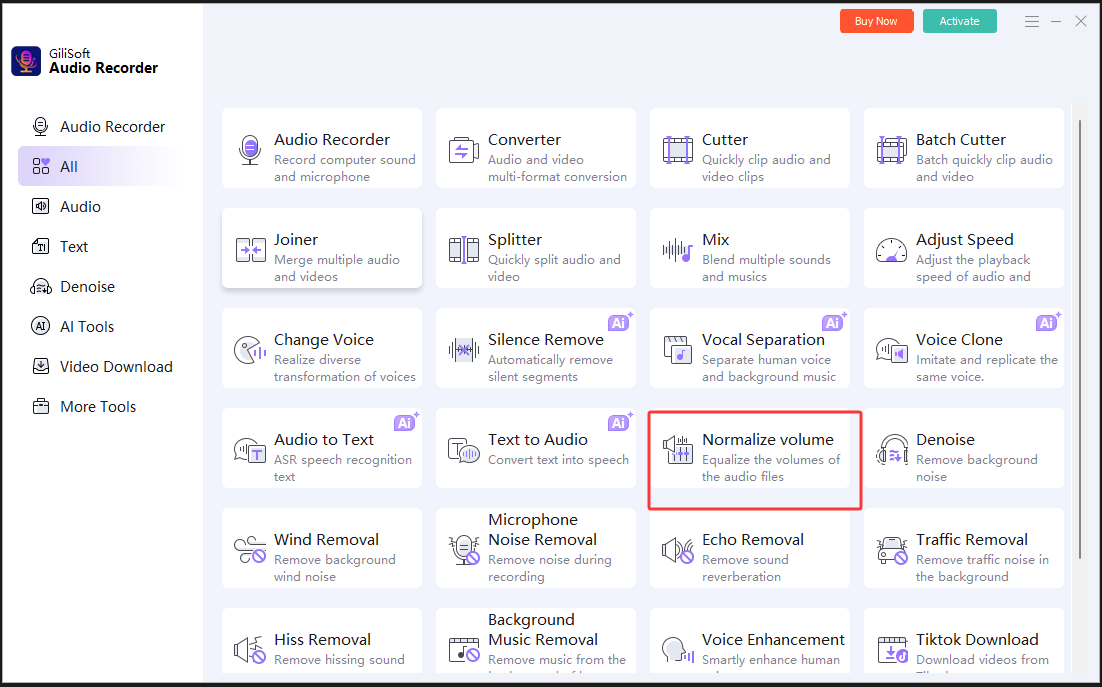Click the Batch Cutter icon
1102x687 pixels.
(891, 150)
